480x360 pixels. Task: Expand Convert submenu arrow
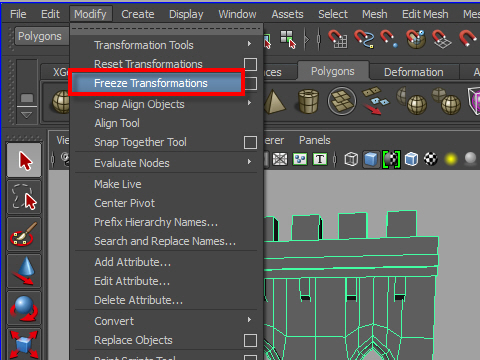249,320
